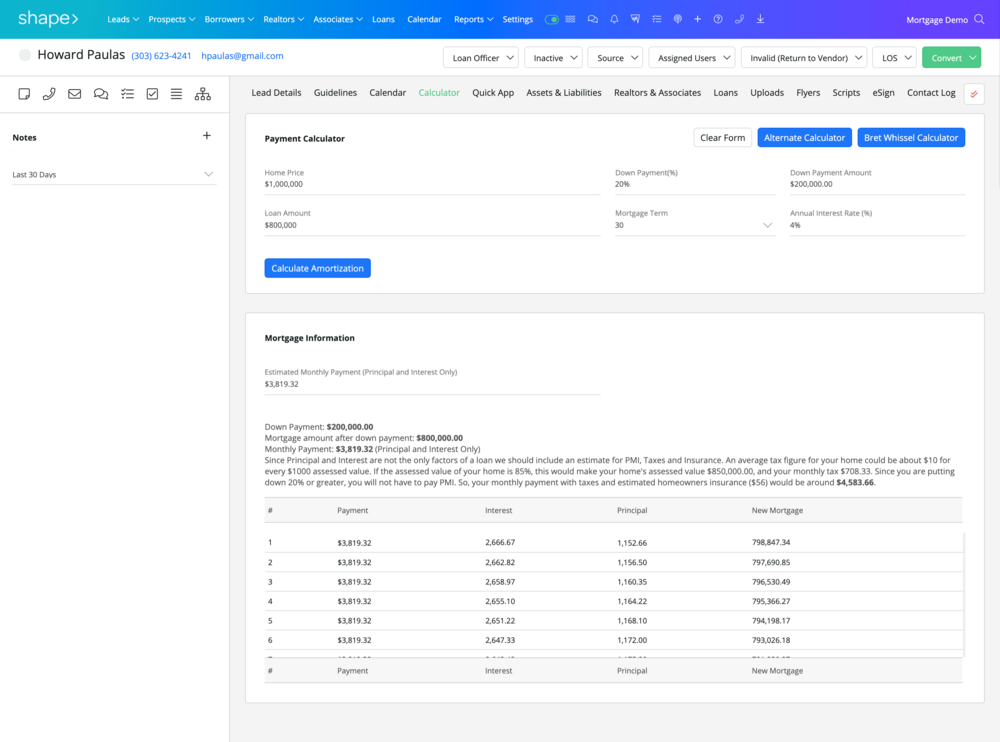The image size is (1000, 742).
Task: Open the sidebar chat bubbles icon
Action: pos(101,94)
